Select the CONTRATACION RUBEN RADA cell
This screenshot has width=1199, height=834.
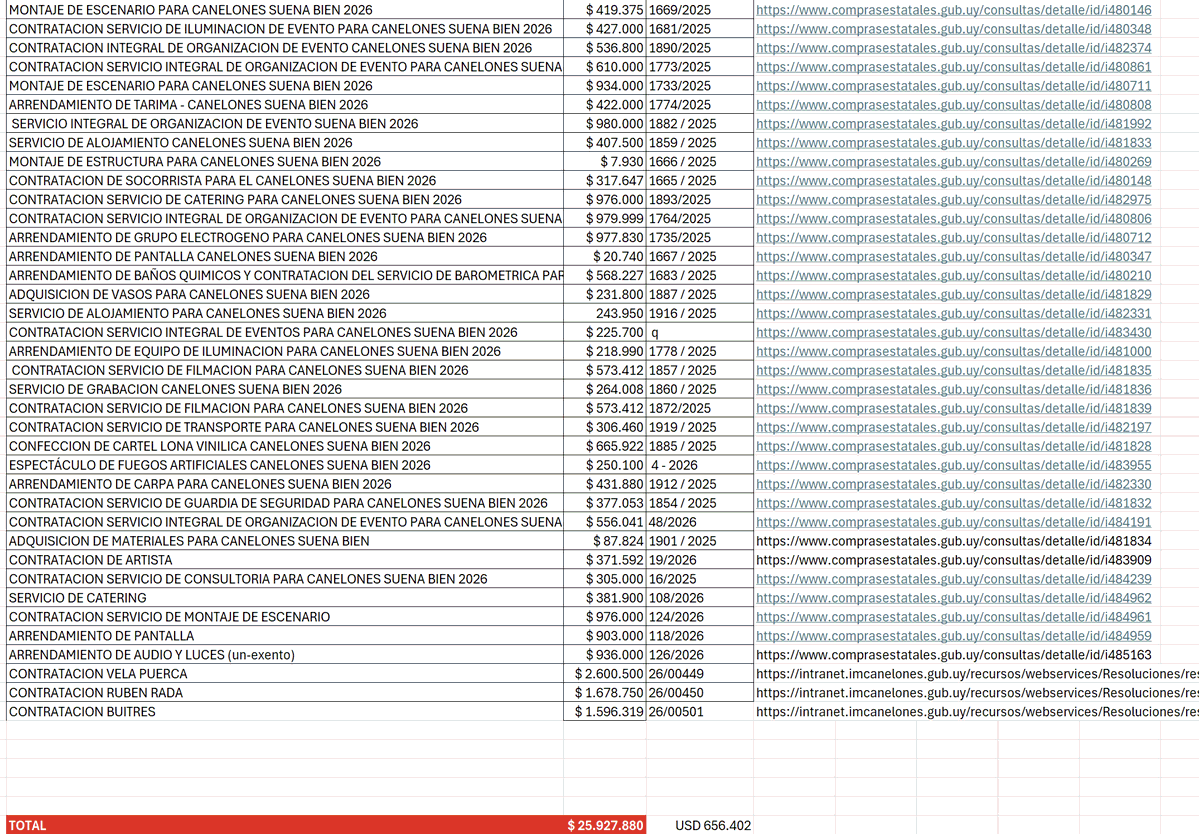284,693
